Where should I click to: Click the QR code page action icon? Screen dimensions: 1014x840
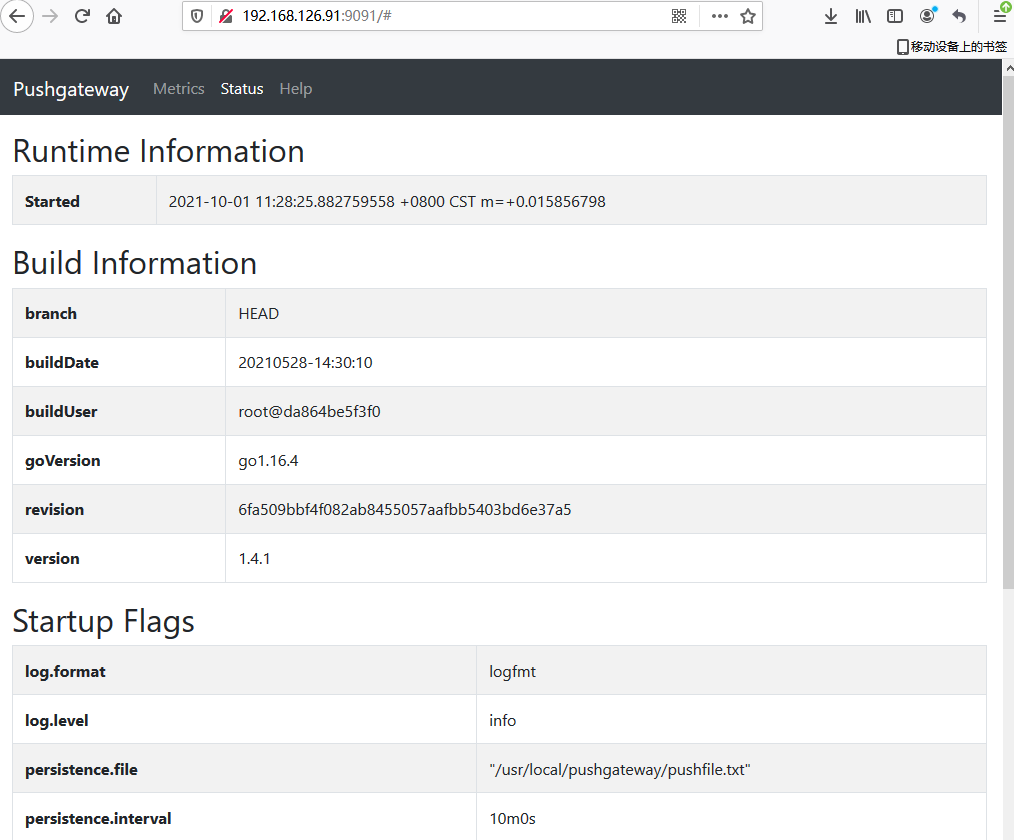click(x=679, y=16)
